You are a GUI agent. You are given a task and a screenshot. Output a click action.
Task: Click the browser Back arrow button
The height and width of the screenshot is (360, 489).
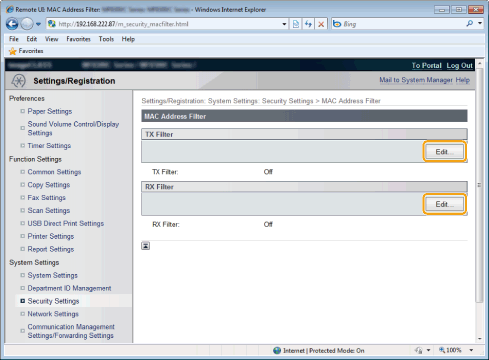click(x=12, y=24)
